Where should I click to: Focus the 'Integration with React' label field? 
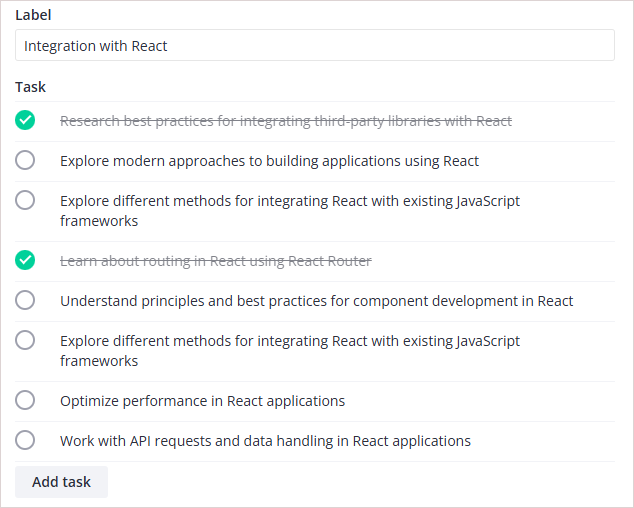(314, 46)
